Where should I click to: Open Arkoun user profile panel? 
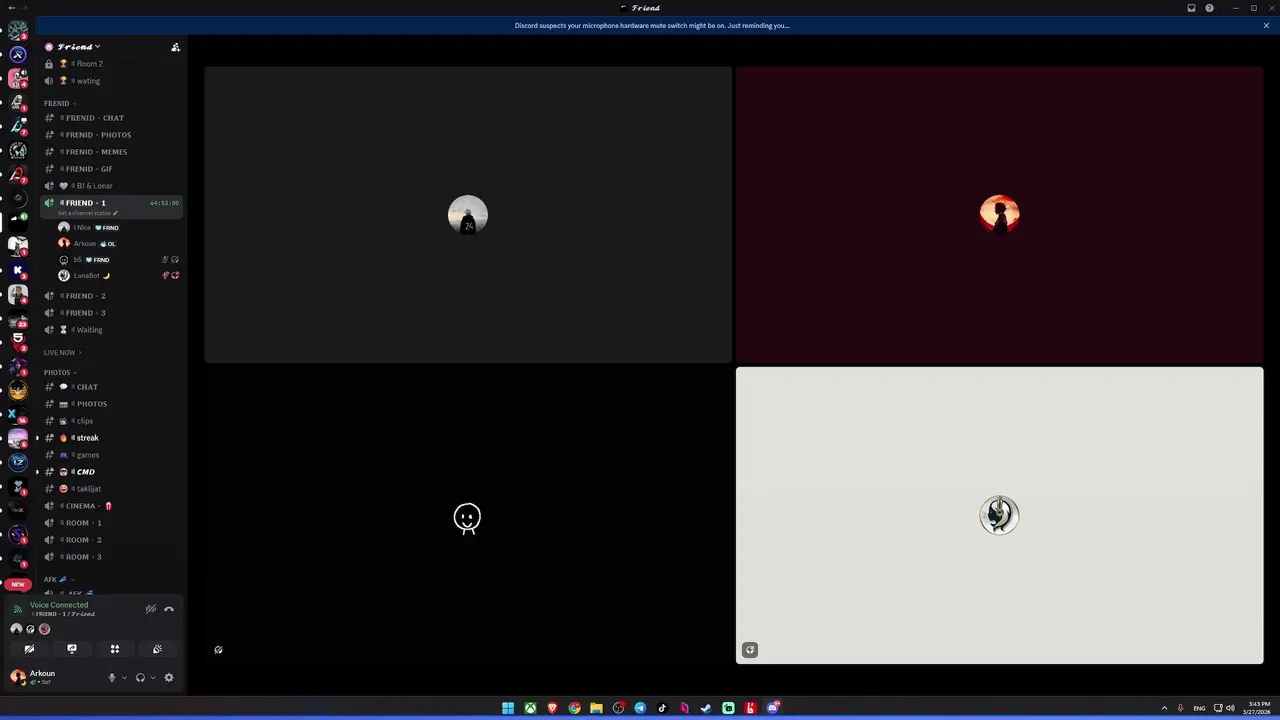(55, 677)
